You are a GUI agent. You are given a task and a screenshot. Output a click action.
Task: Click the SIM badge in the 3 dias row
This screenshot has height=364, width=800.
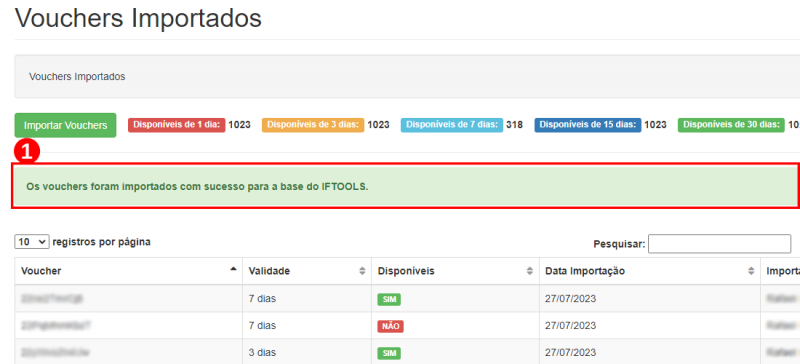389,353
